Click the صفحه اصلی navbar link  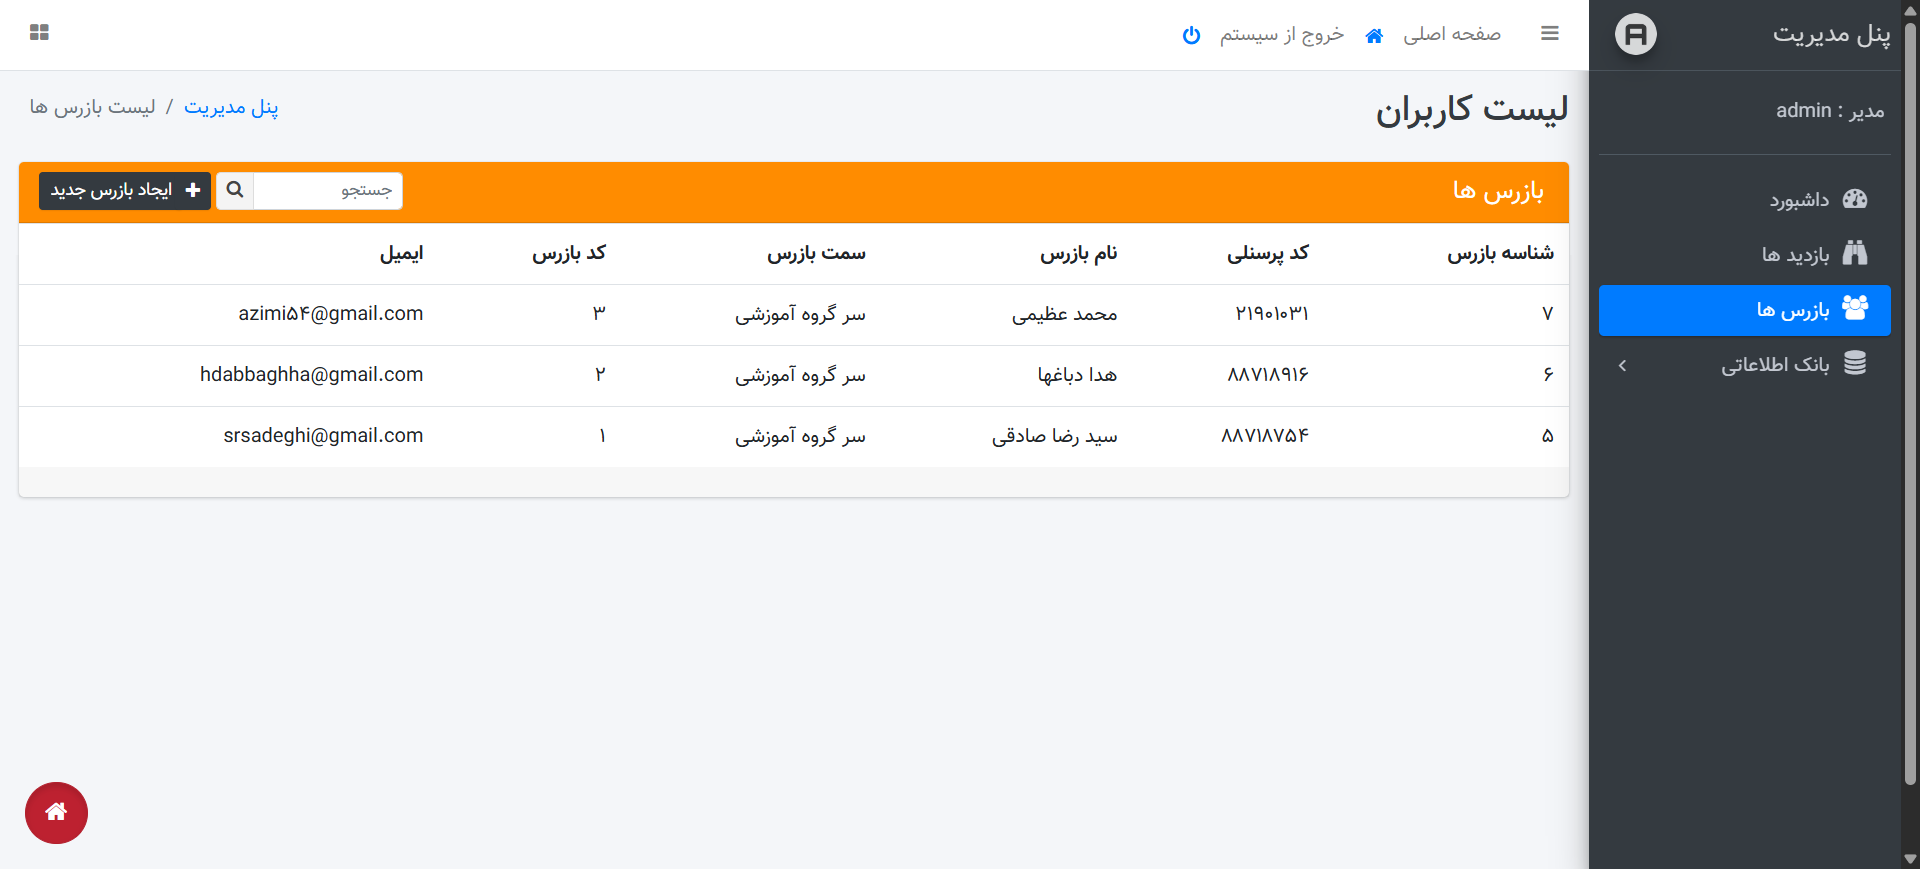click(1451, 35)
